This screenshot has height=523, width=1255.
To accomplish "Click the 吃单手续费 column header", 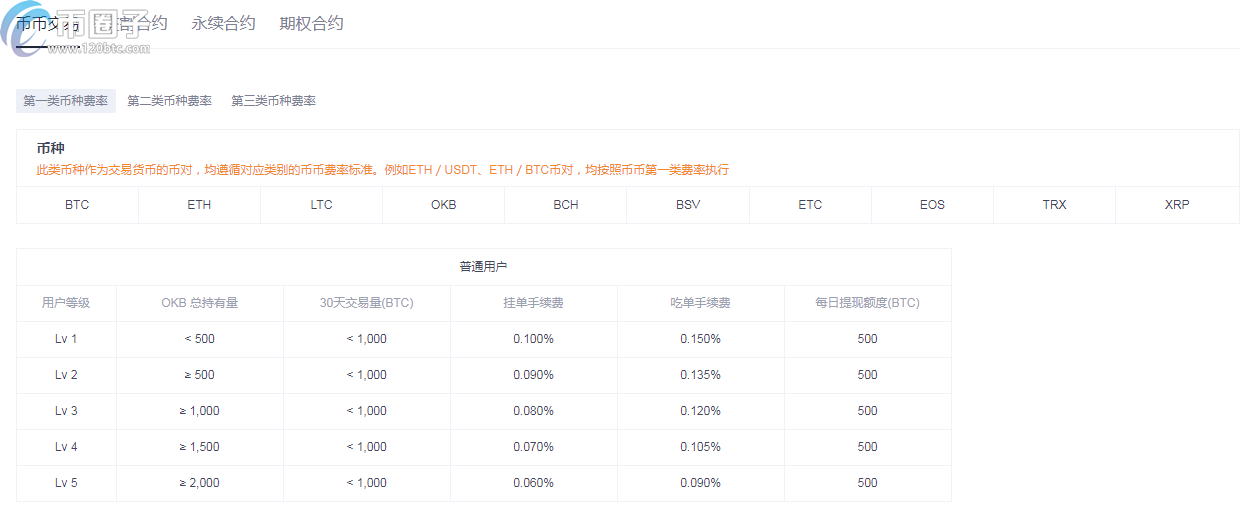I will (700, 303).
